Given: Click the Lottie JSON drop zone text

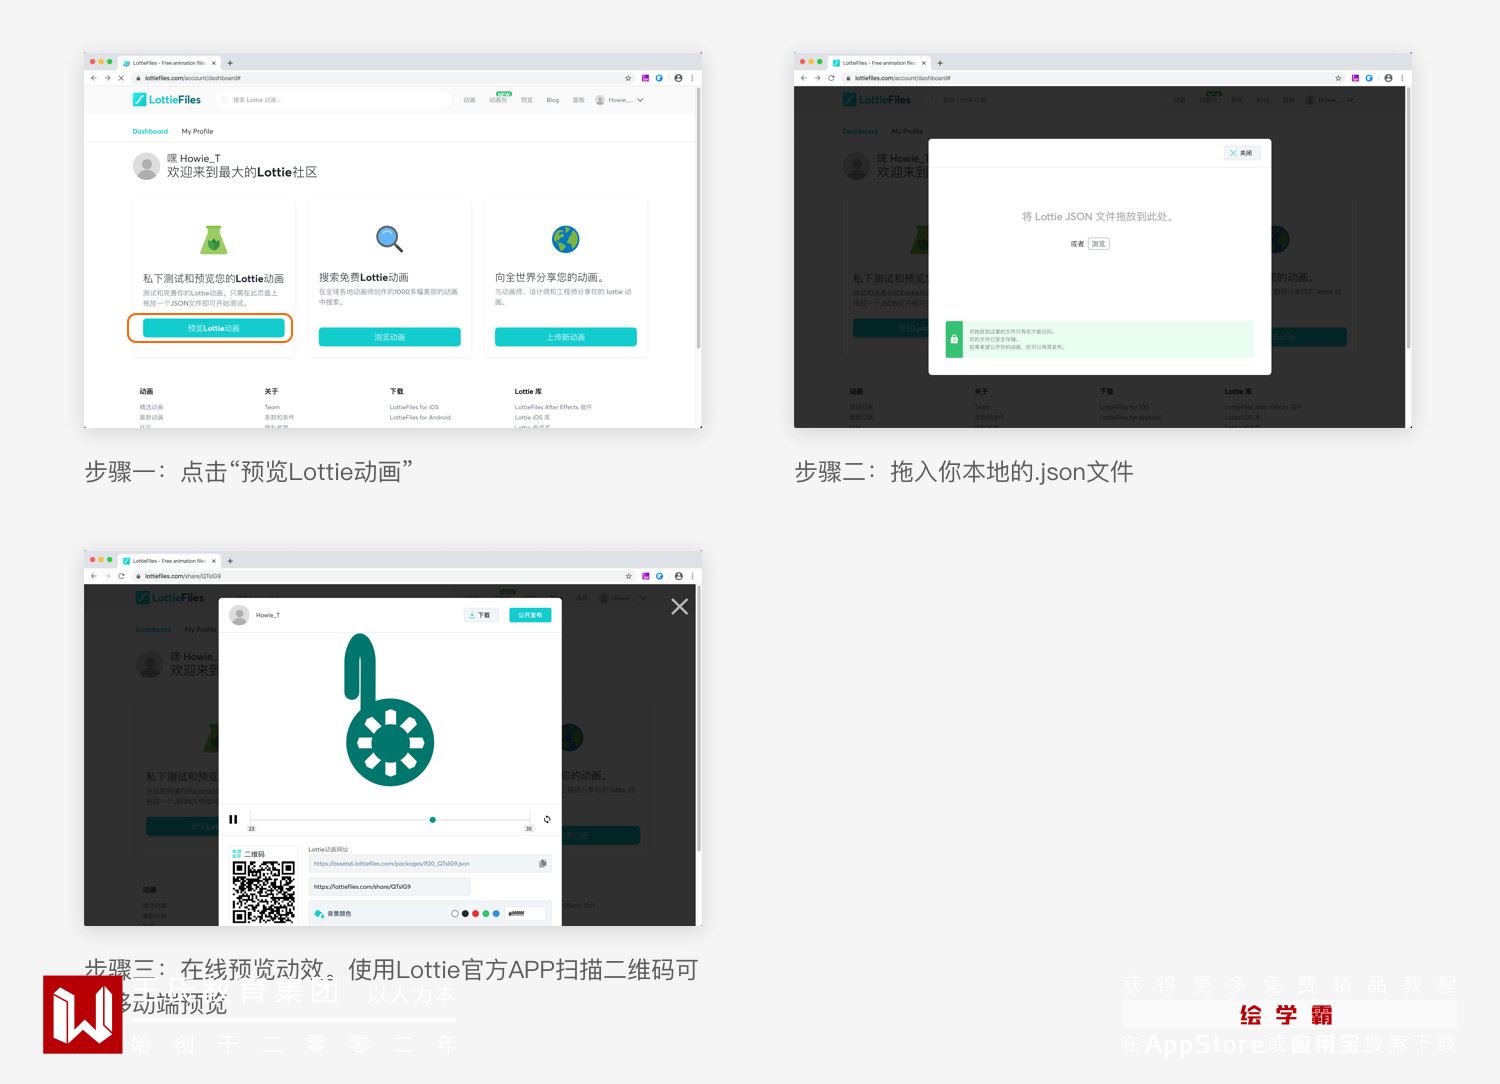Looking at the screenshot, I should click(1097, 216).
